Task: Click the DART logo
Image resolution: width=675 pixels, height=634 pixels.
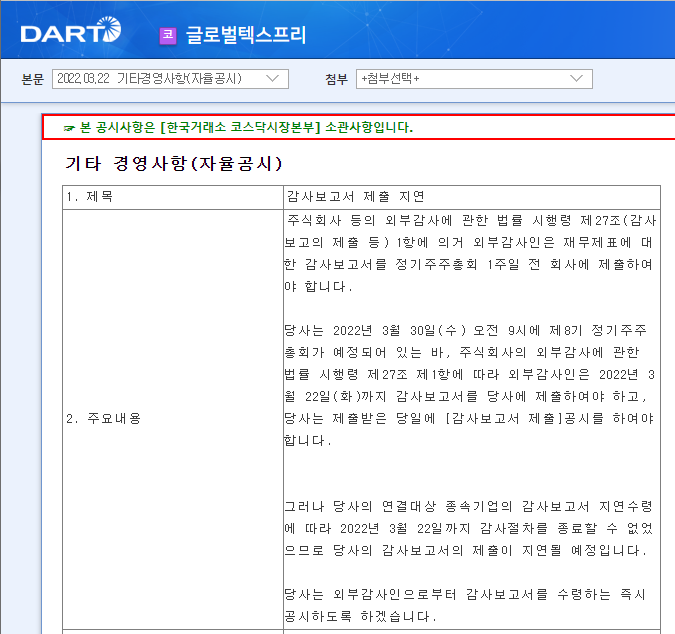Action: (x=70, y=33)
